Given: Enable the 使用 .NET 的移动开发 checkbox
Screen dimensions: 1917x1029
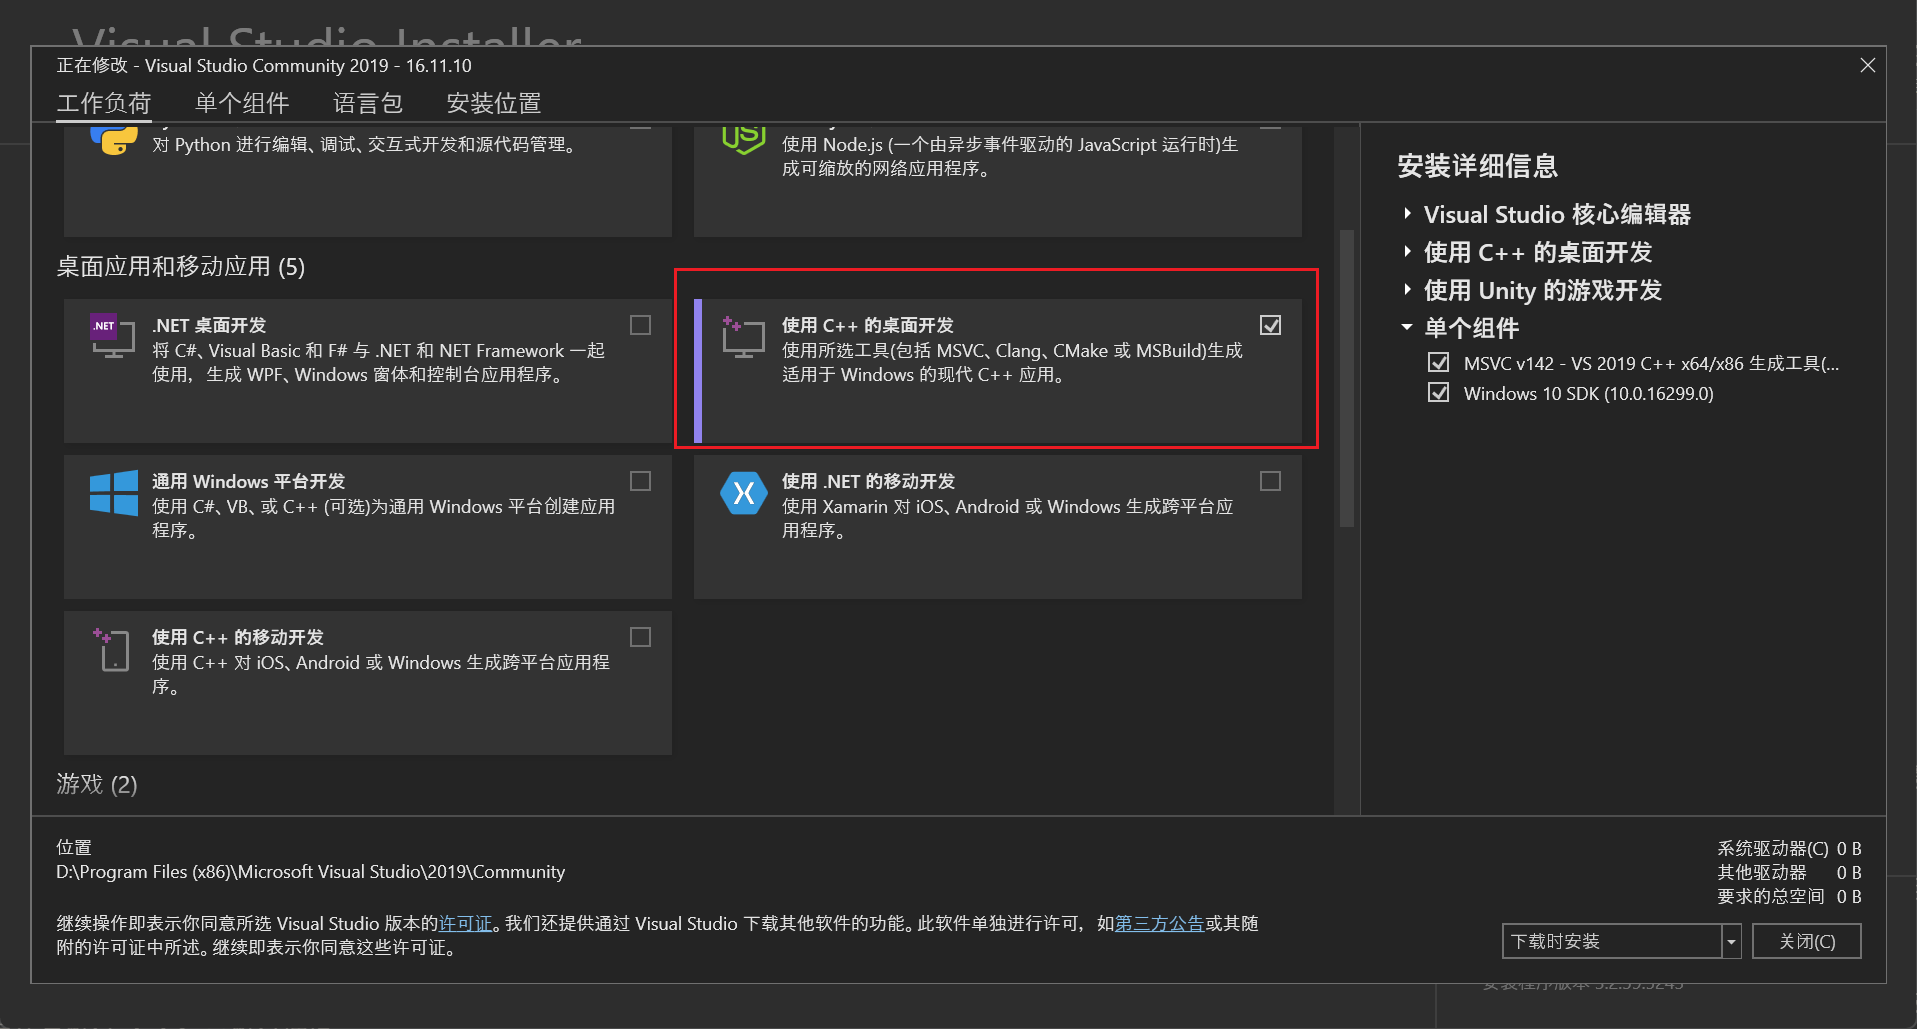Looking at the screenshot, I should [1270, 481].
